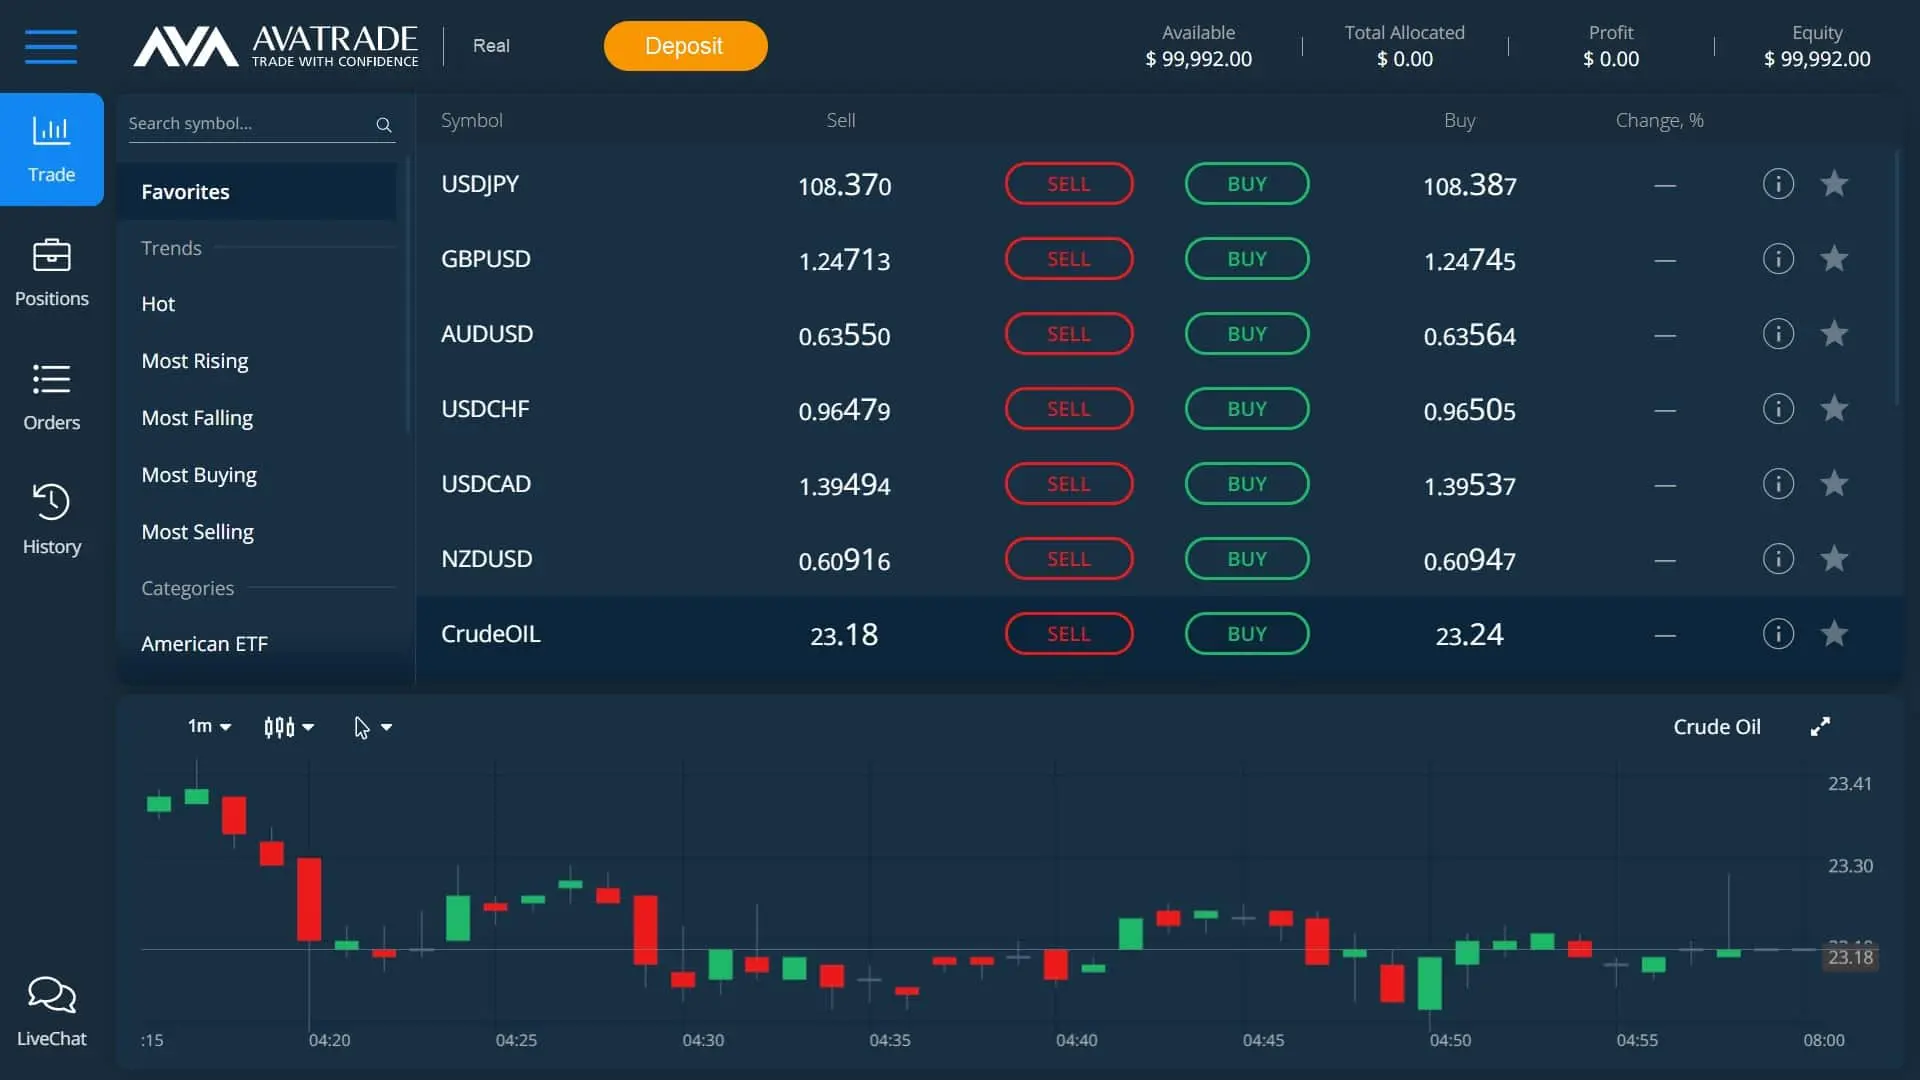Open trading History
The image size is (1920, 1080).
51,519
